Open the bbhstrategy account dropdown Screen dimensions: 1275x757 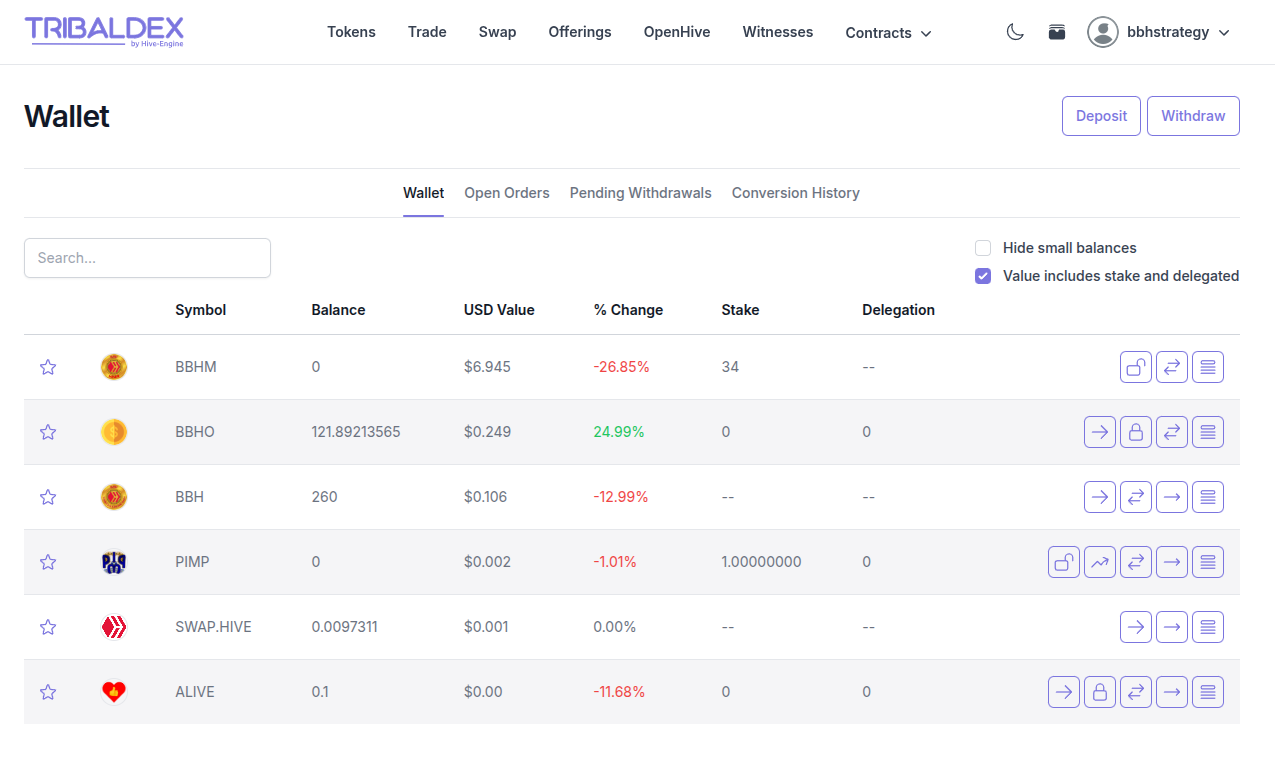pyautogui.click(x=1159, y=32)
